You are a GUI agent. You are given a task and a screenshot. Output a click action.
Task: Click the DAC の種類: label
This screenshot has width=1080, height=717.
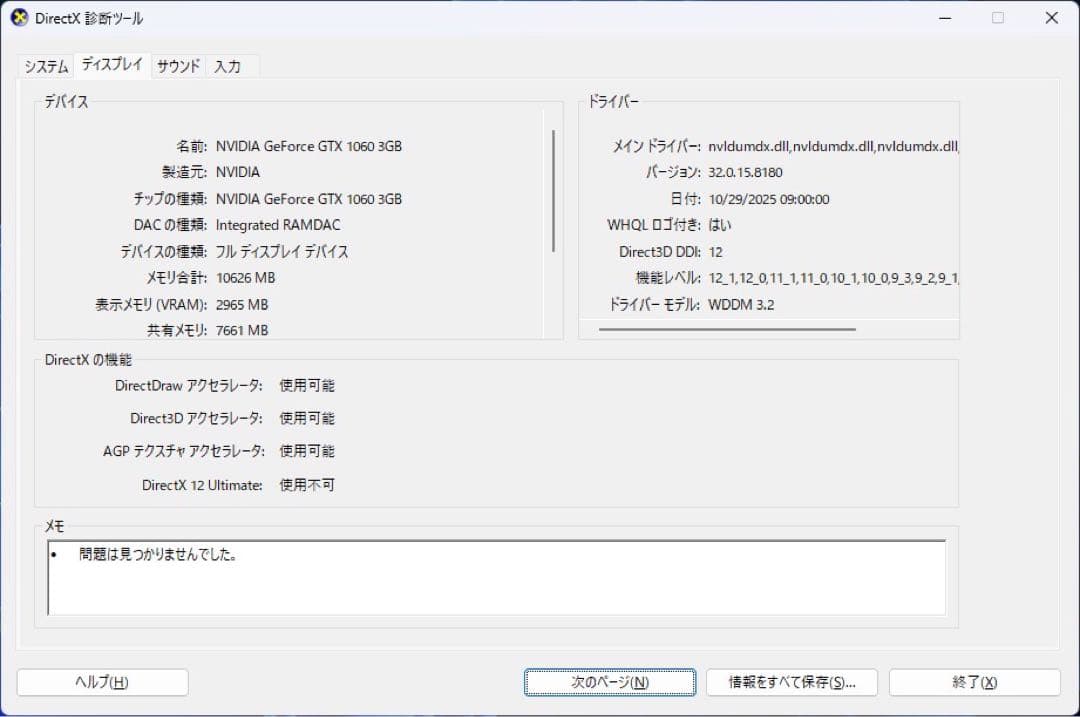pyautogui.click(x=170, y=225)
